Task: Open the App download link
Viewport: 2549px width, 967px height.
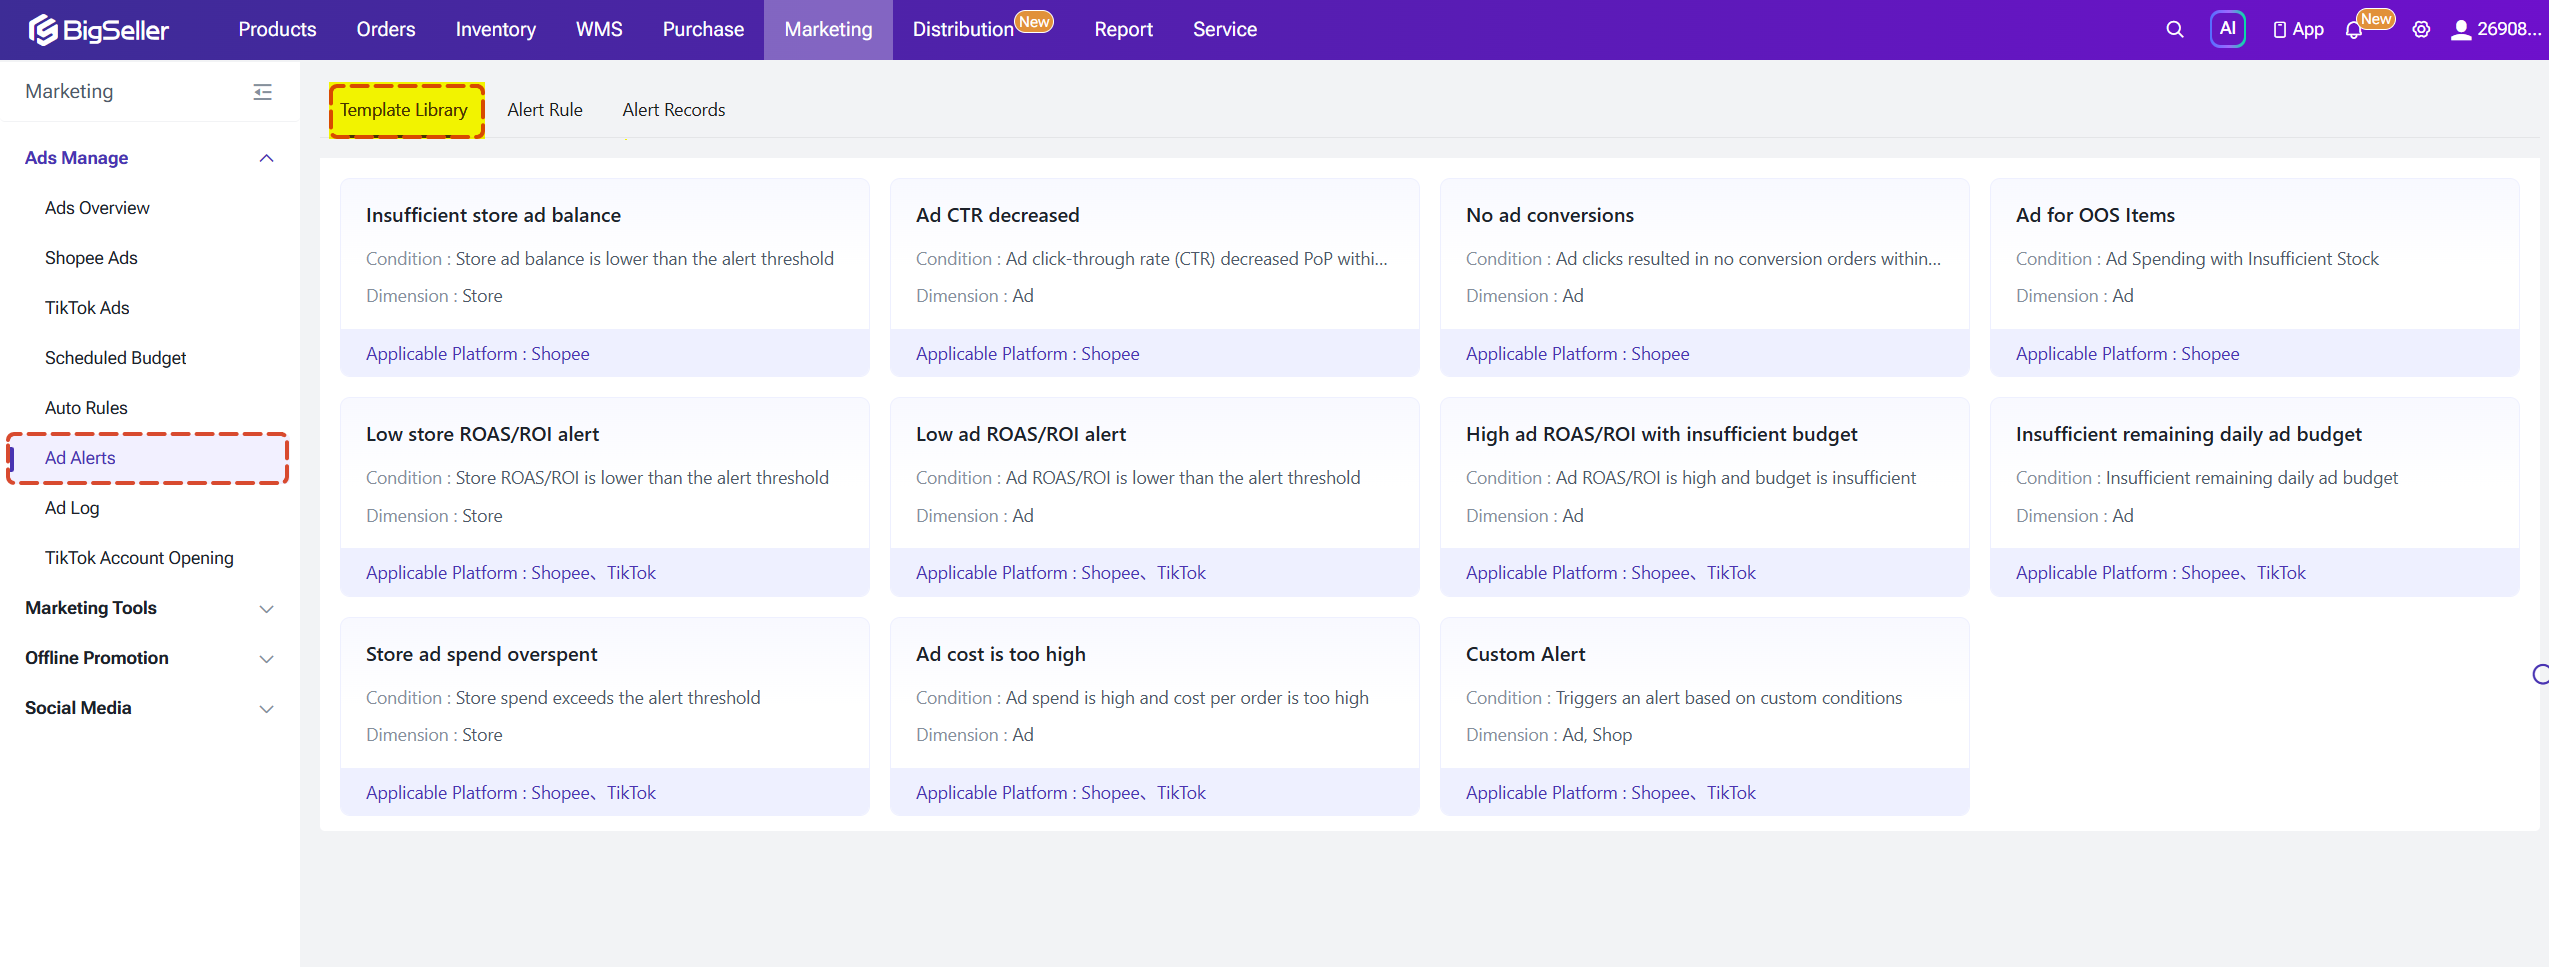Action: (2298, 30)
